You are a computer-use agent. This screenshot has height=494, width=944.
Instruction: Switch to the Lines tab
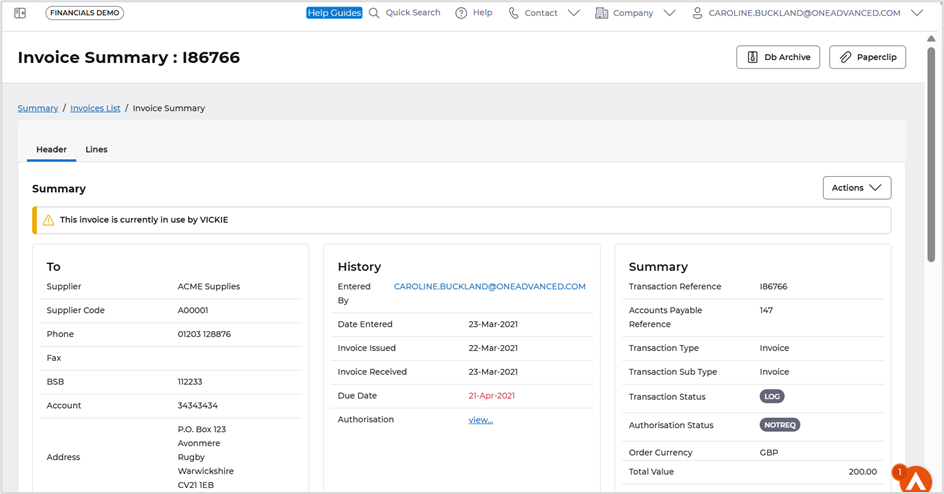point(96,150)
